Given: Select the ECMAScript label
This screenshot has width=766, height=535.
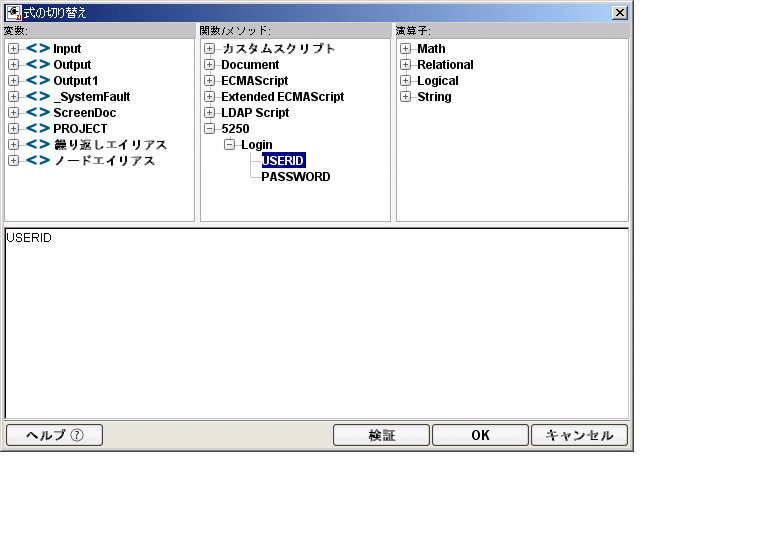Looking at the screenshot, I should 255,81.
